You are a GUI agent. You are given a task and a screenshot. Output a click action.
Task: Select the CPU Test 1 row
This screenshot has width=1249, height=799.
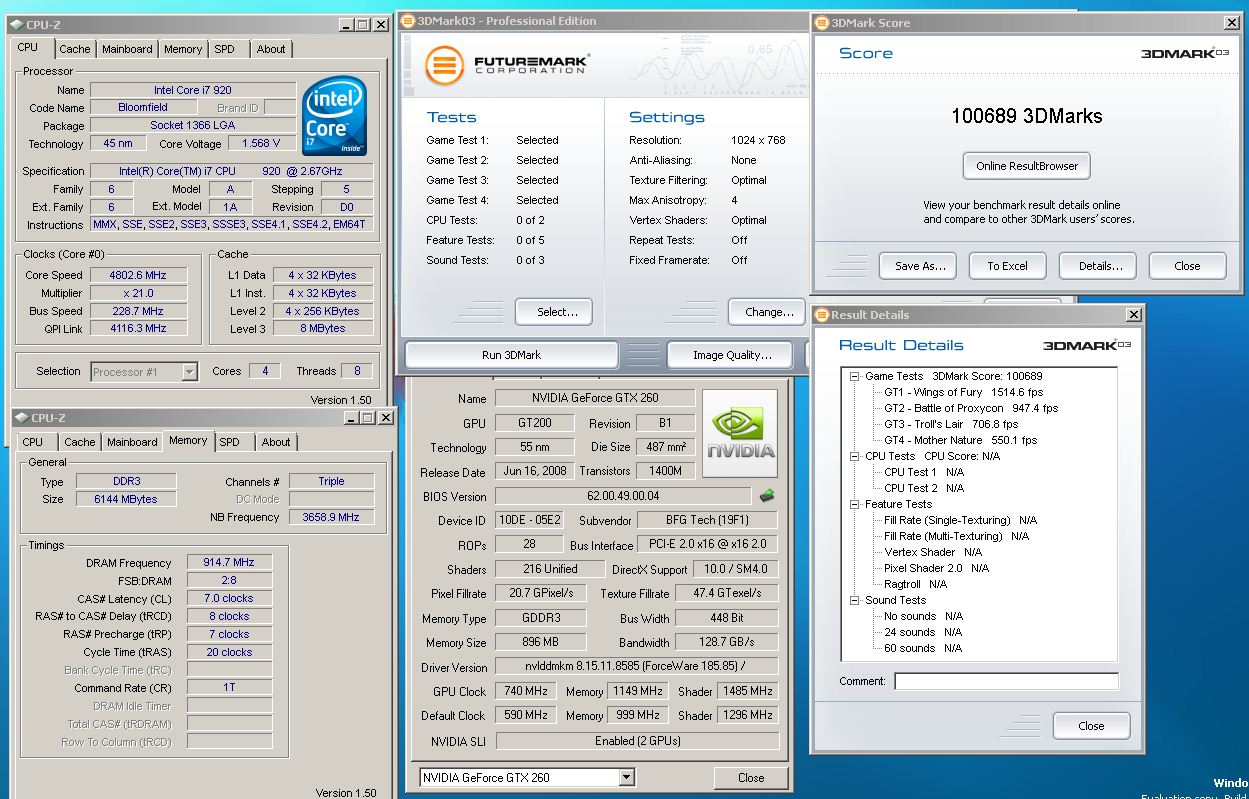[x=924, y=472]
